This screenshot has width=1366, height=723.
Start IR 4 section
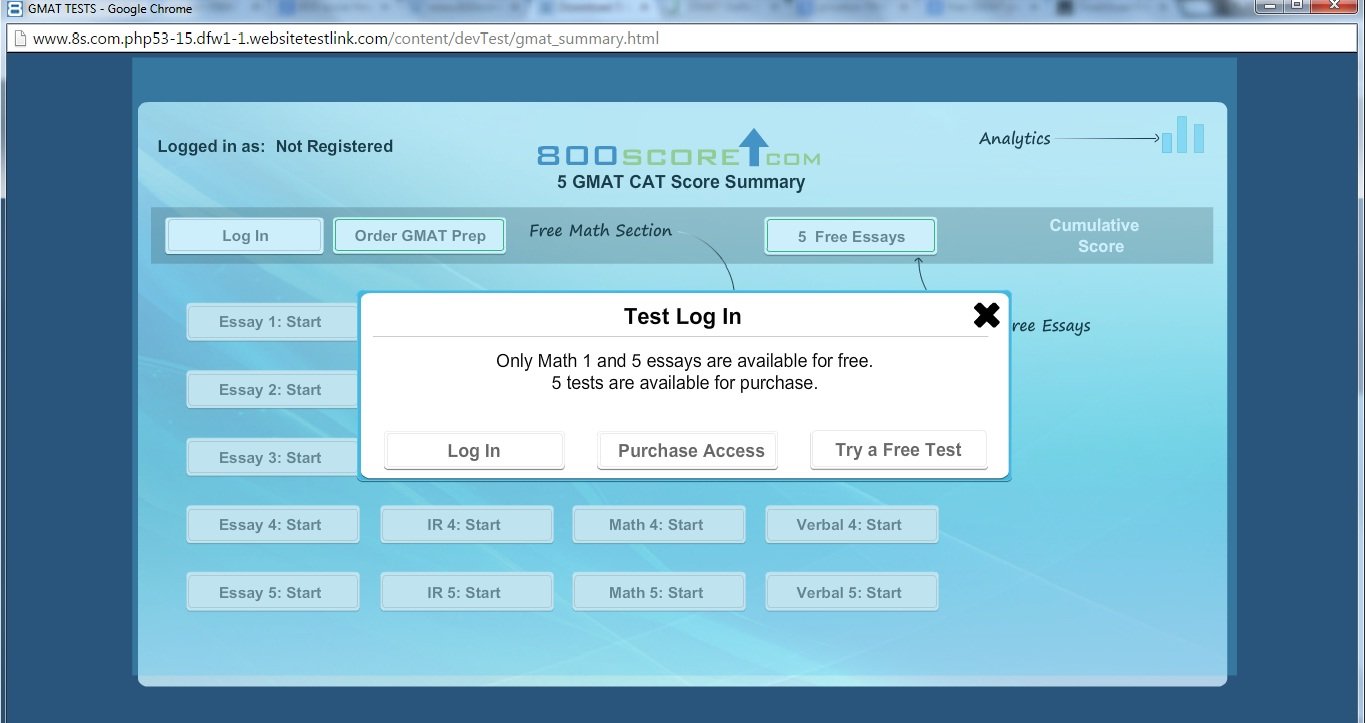point(466,525)
